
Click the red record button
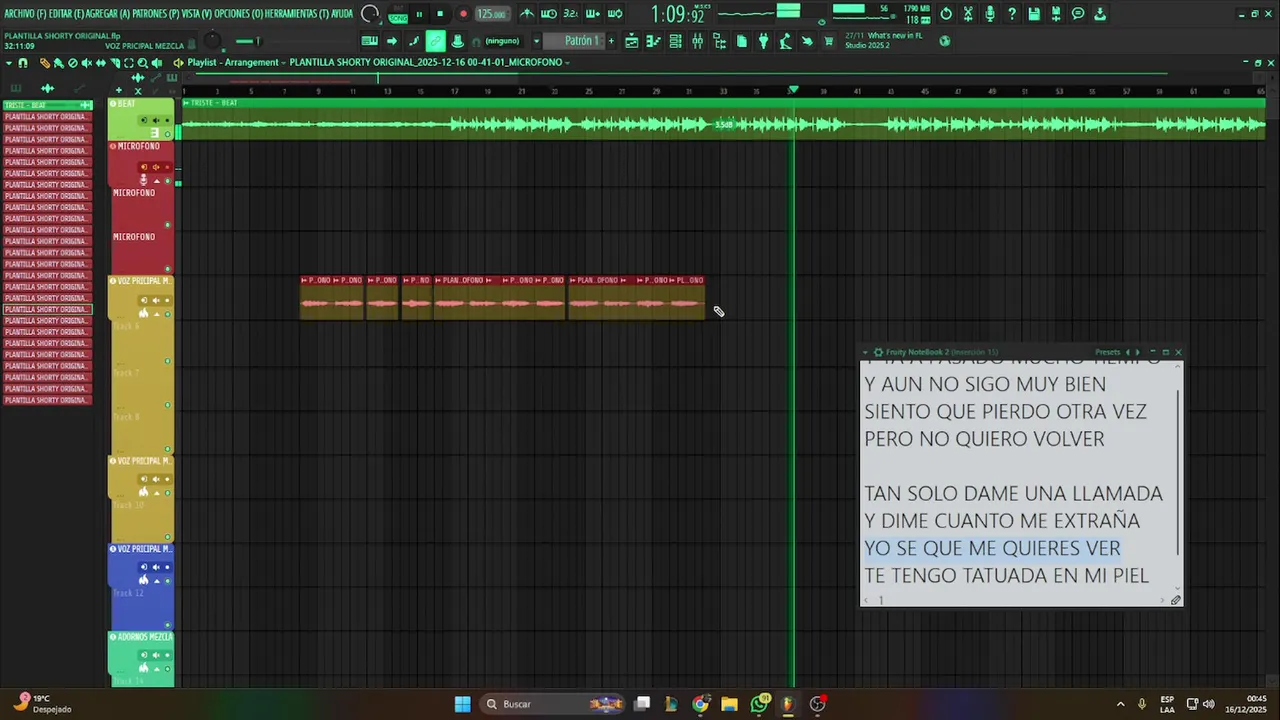462,14
